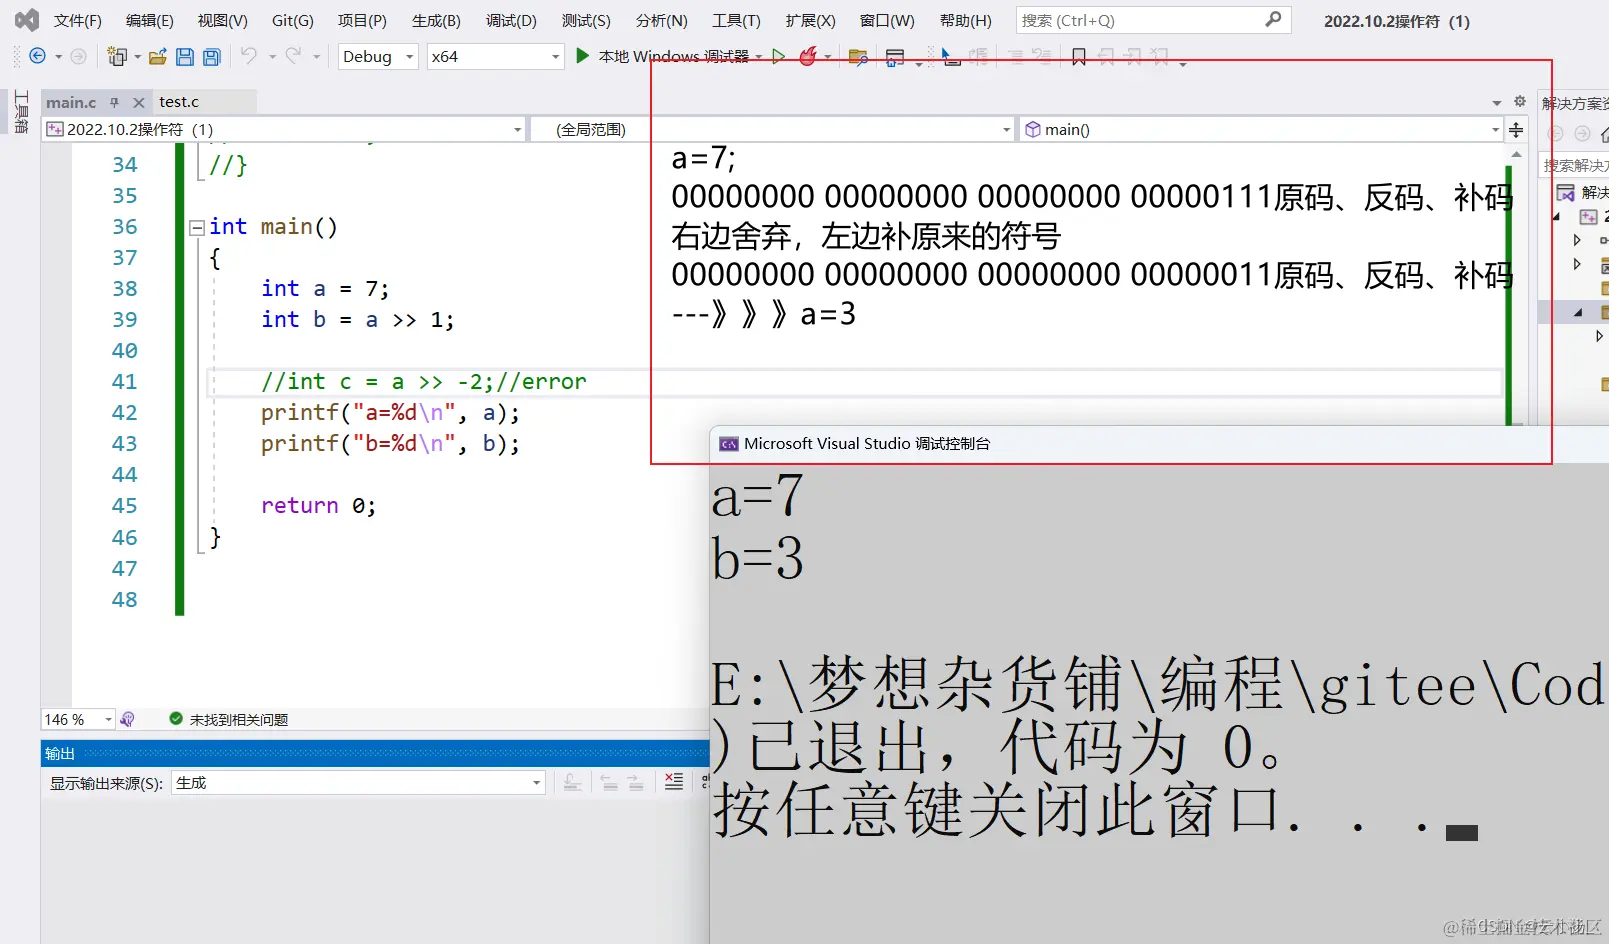Open the 扩展(X) menu

[x=810, y=20]
